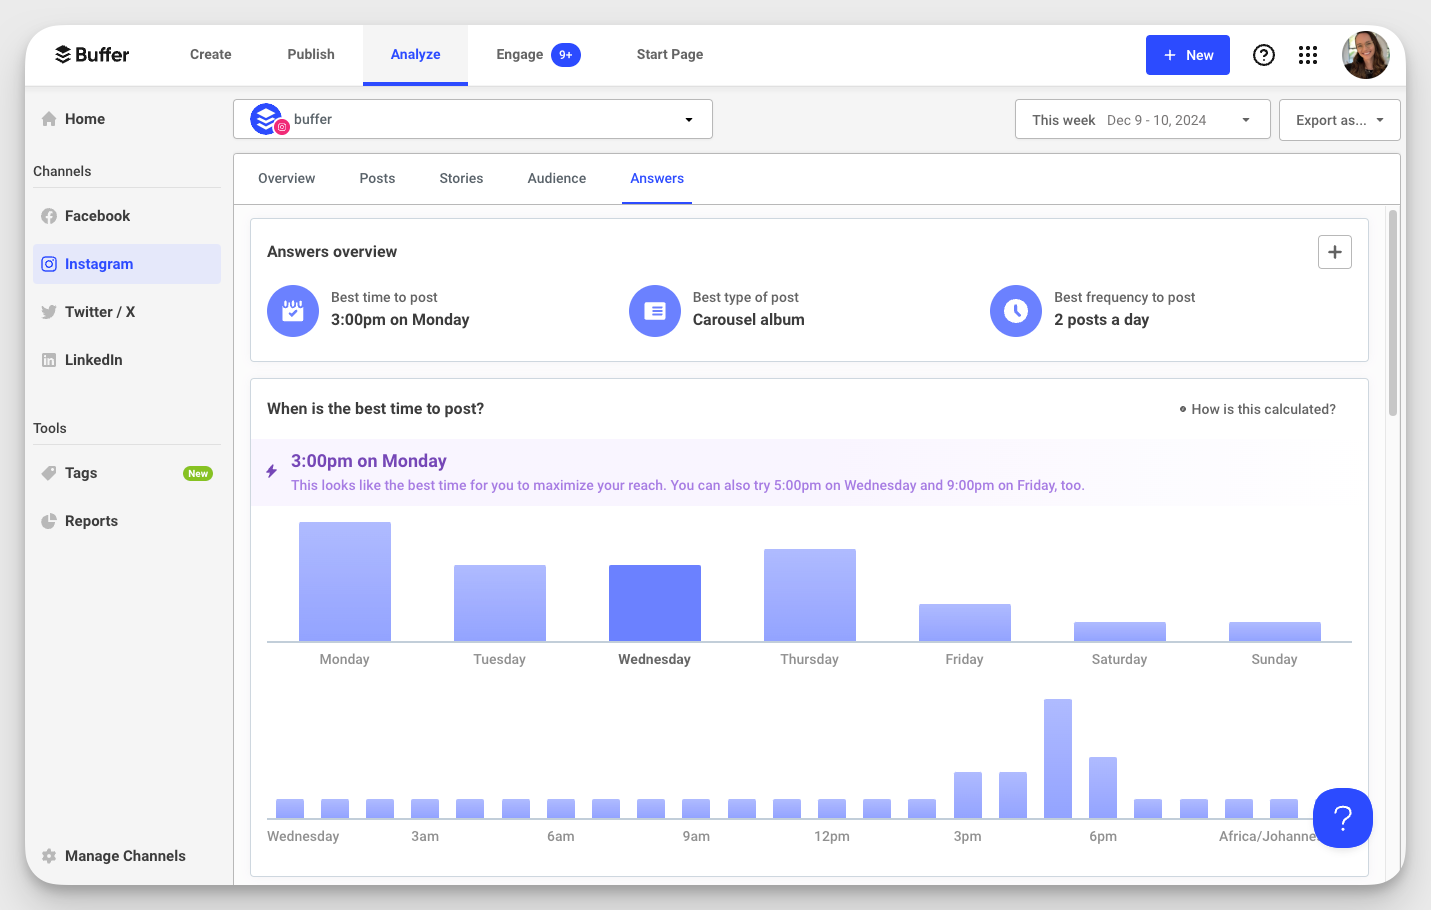Viewport: 1431px width, 910px height.
Task: Open the Export as dropdown
Action: pyautogui.click(x=1339, y=120)
